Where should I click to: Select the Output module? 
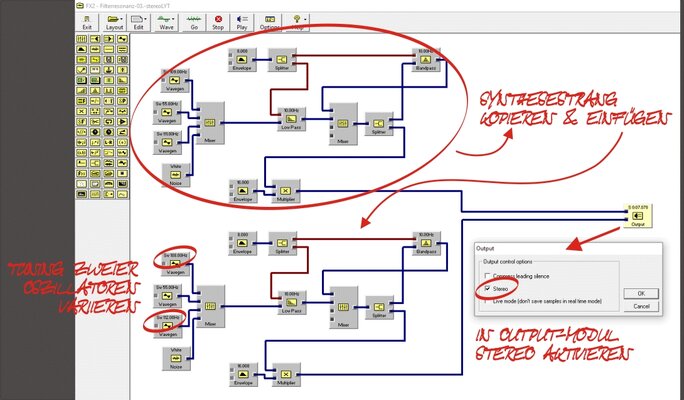[638, 215]
